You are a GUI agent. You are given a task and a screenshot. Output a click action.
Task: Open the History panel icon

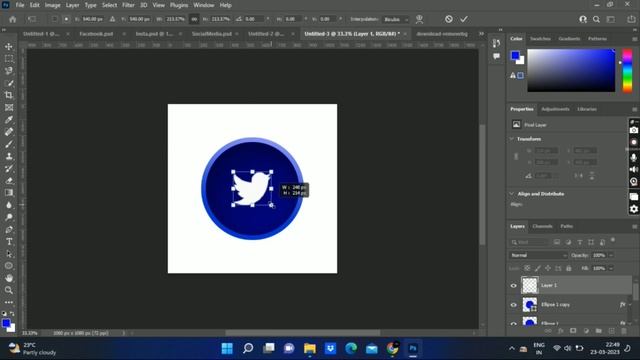click(x=496, y=43)
